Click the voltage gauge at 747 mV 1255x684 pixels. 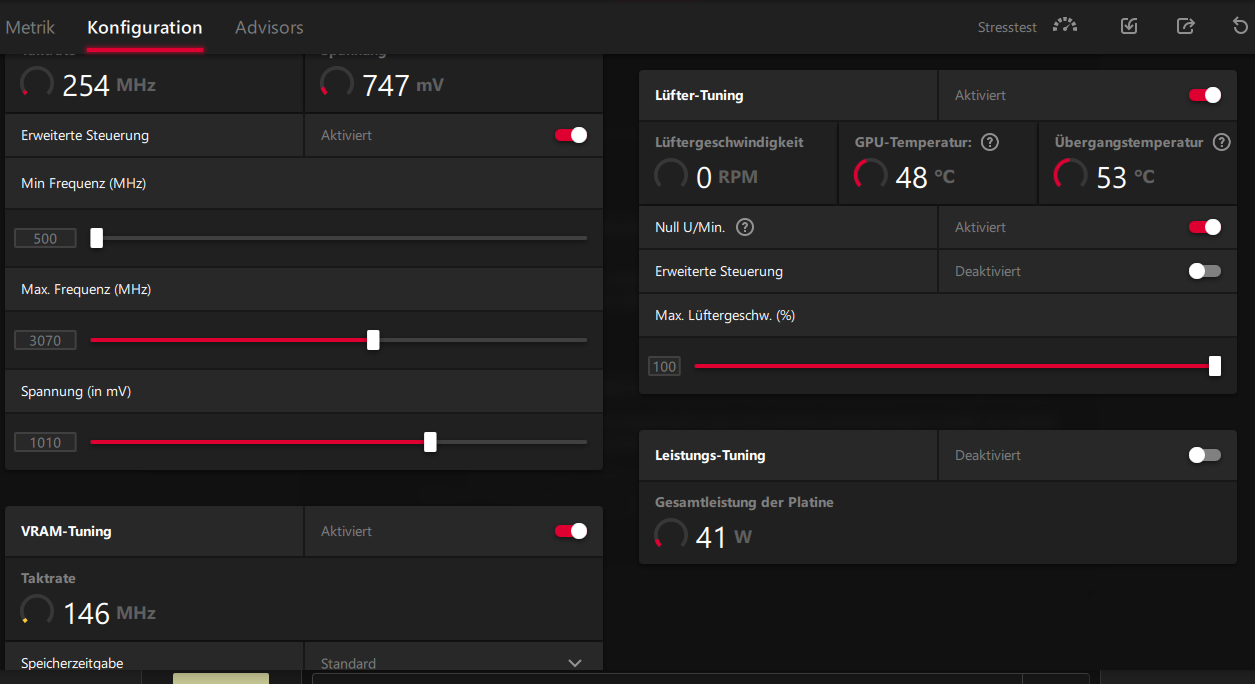click(337, 84)
